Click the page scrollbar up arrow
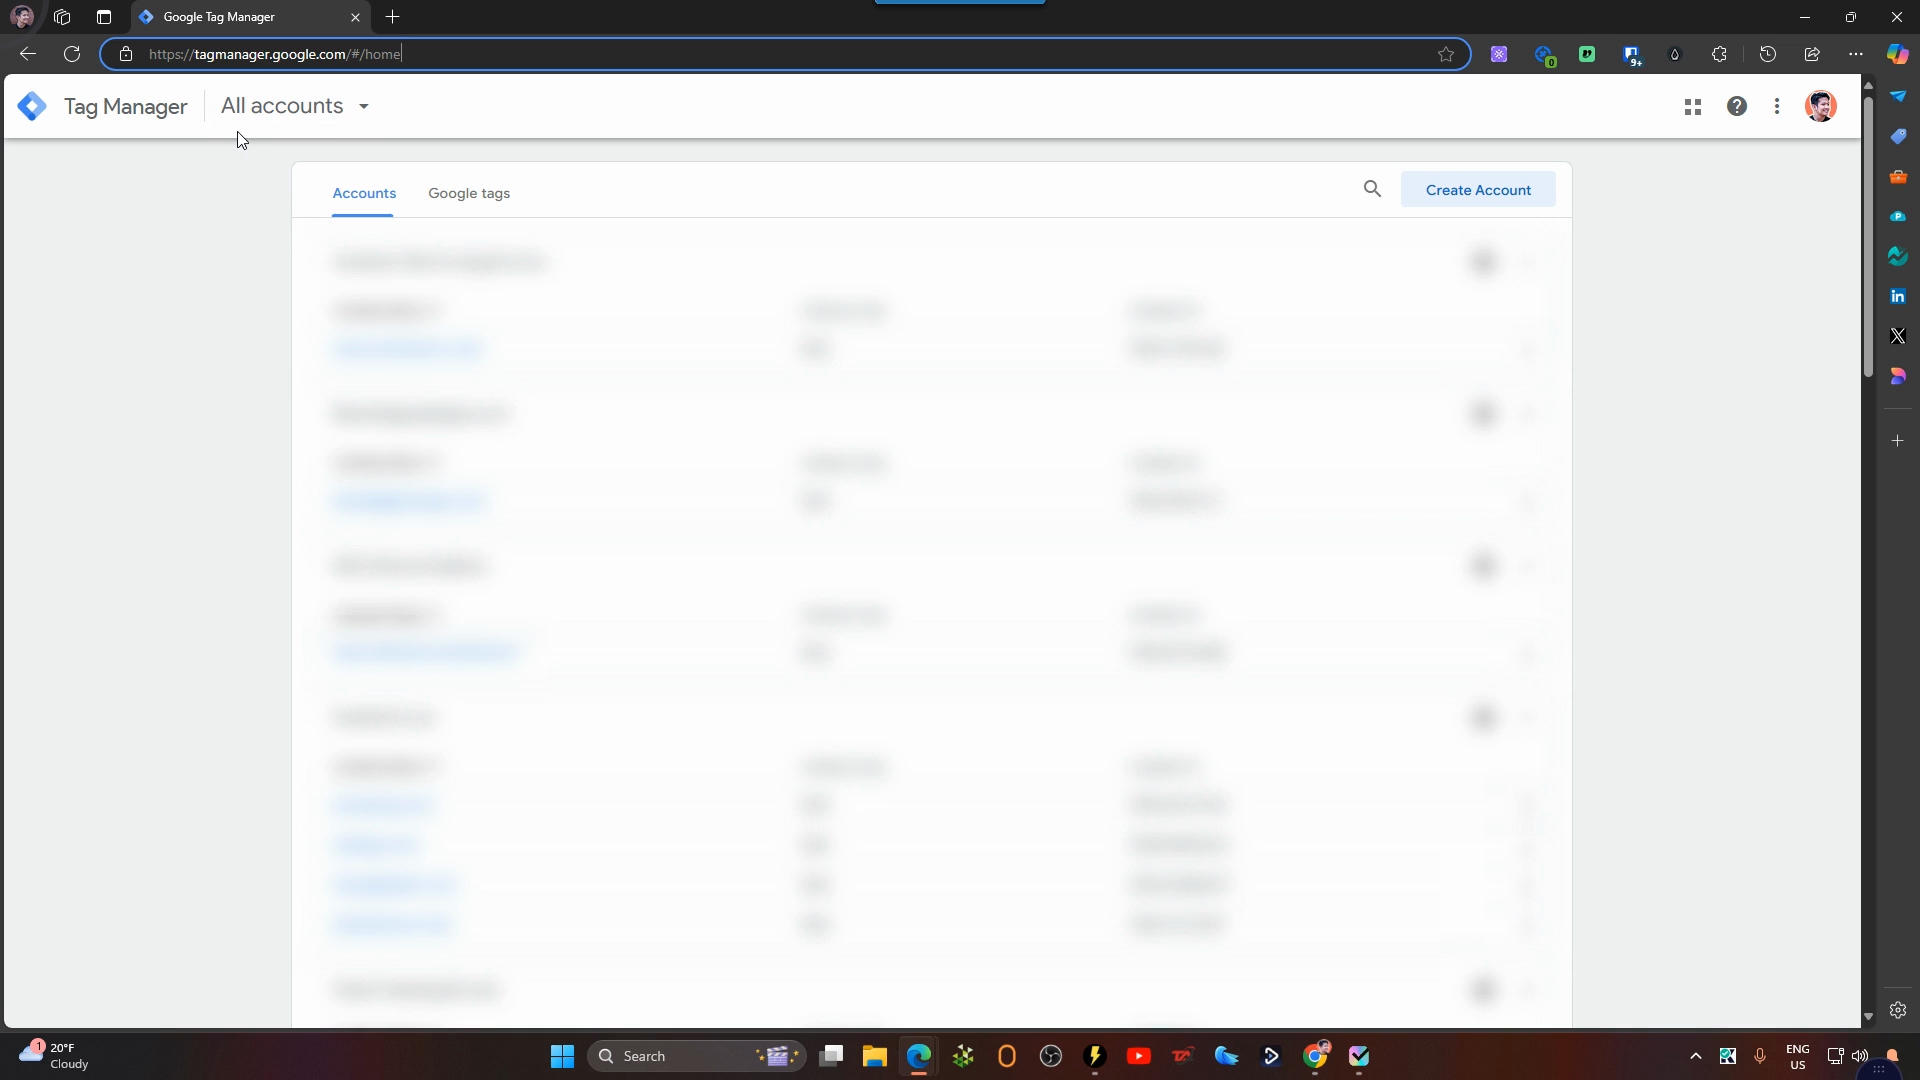1920x1080 pixels. (x=1868, y=85)
